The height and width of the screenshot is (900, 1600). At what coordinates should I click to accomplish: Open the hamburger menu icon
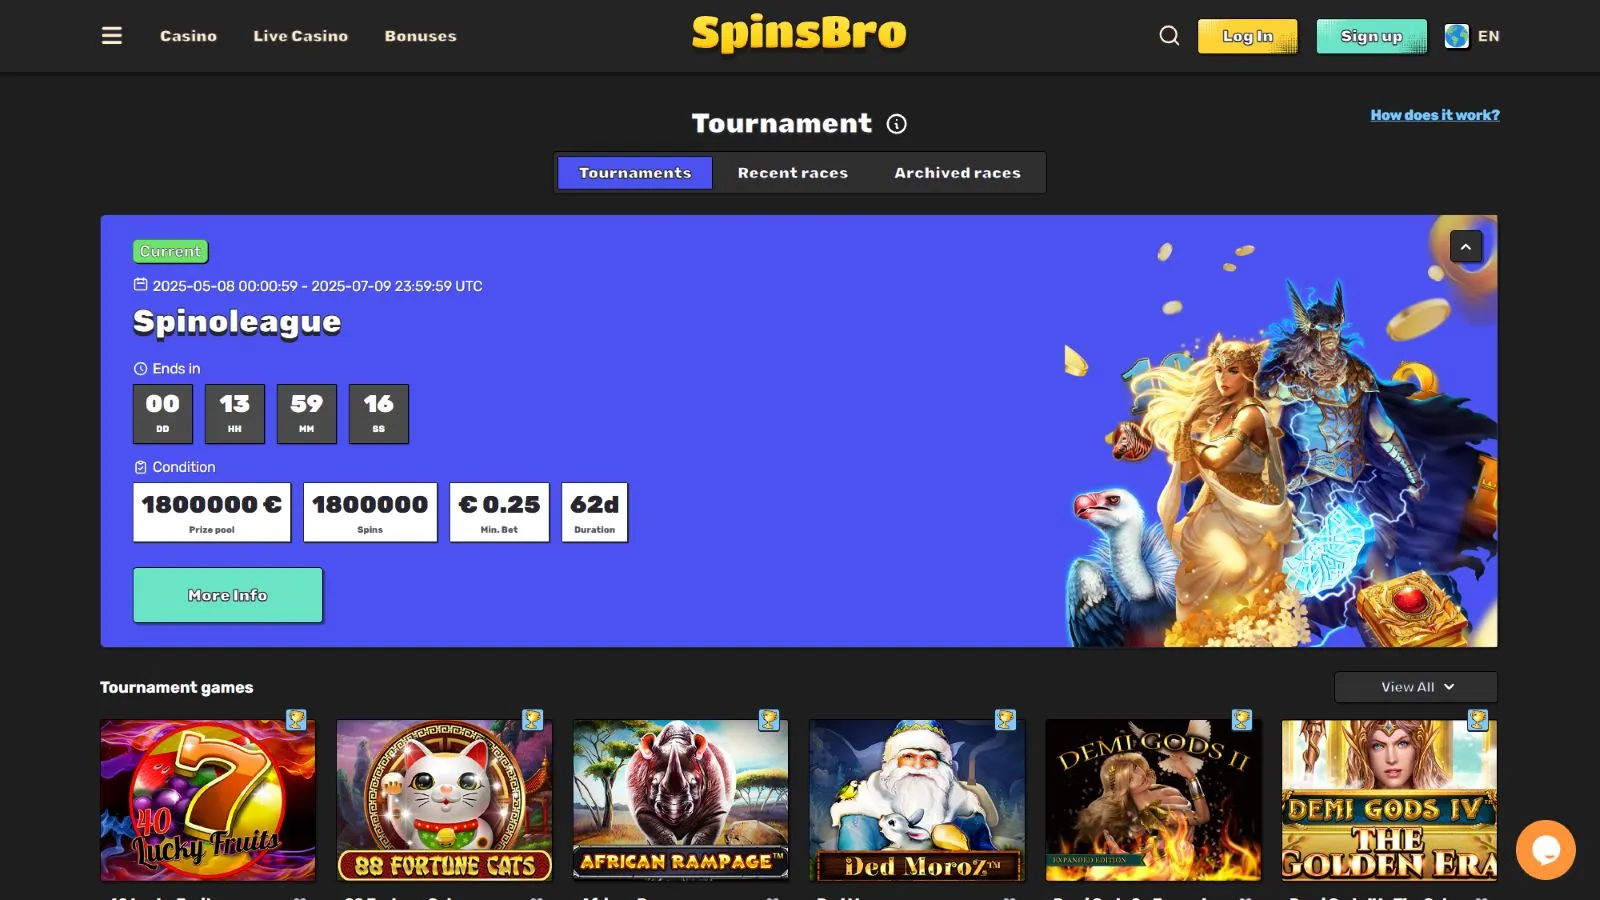click(112, 36)
